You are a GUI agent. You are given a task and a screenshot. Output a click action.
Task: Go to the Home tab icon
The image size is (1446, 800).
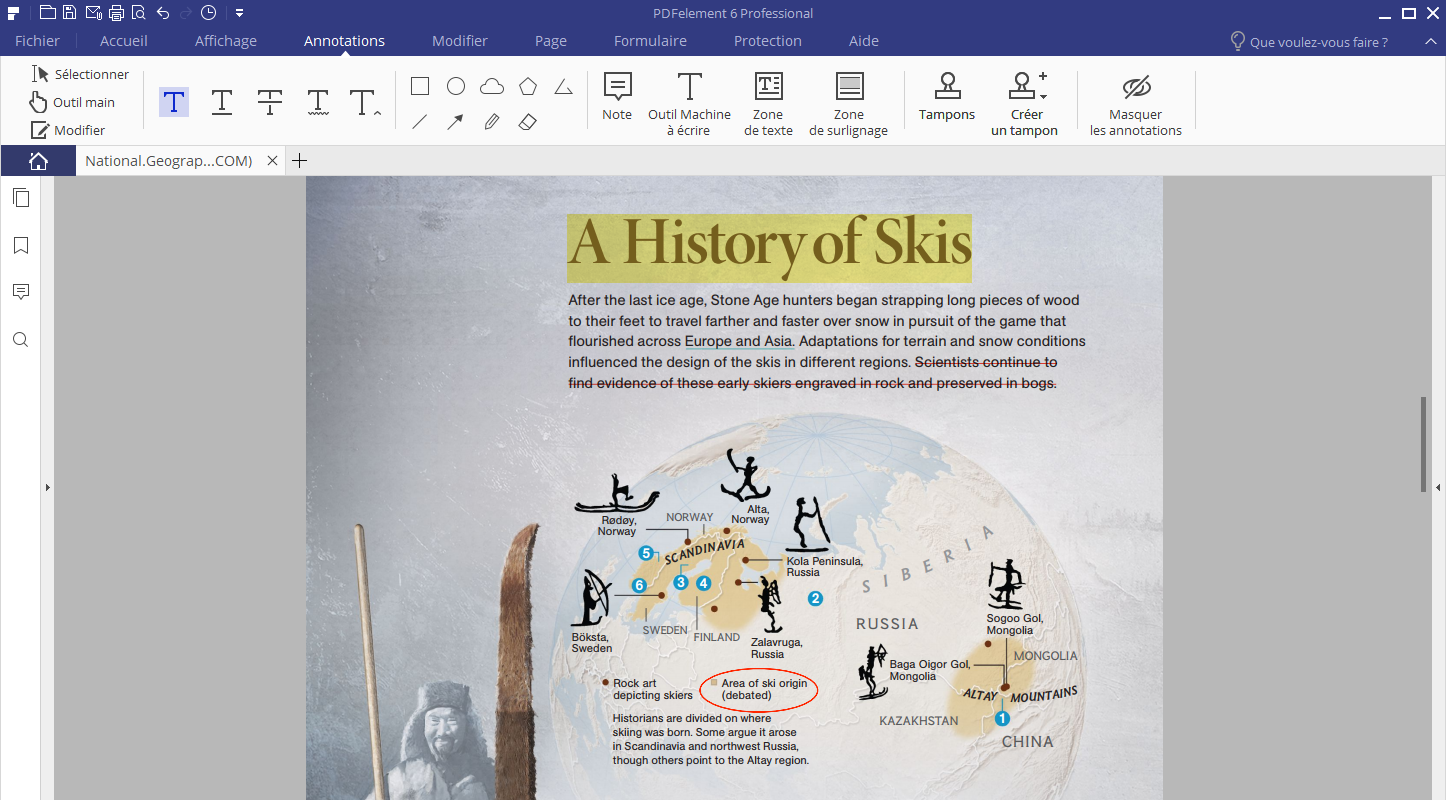[38, 161]
